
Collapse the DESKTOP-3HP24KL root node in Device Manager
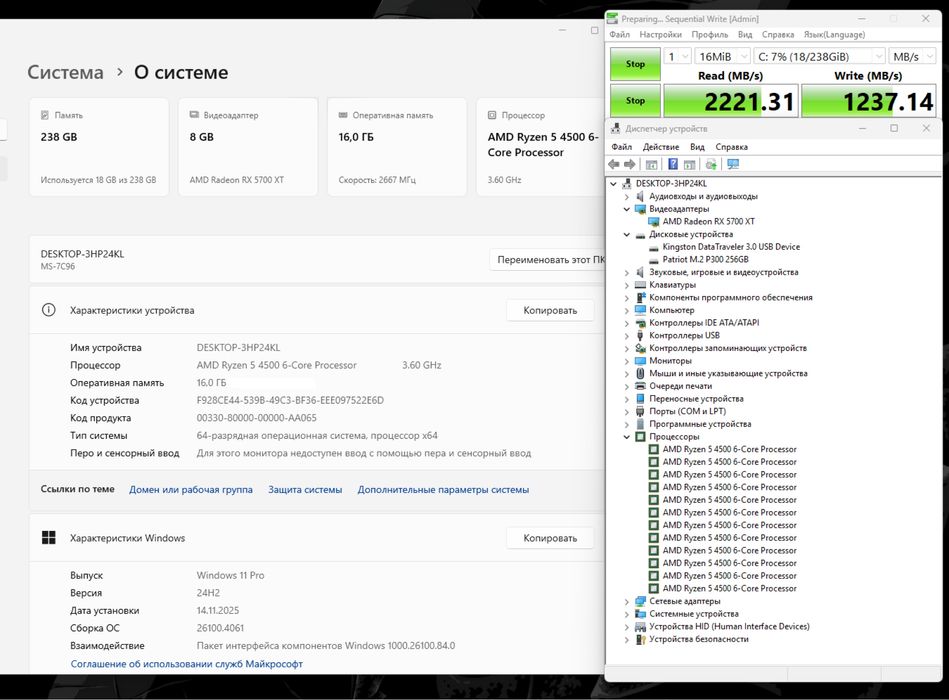614,183
